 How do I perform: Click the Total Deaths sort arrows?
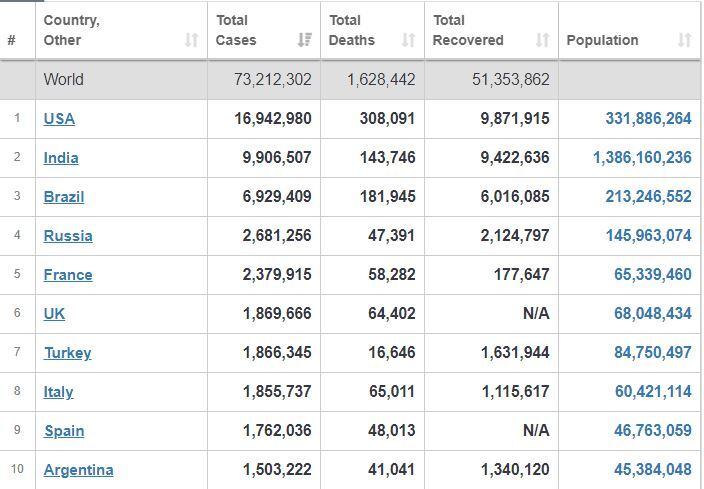tap(408, 40)
